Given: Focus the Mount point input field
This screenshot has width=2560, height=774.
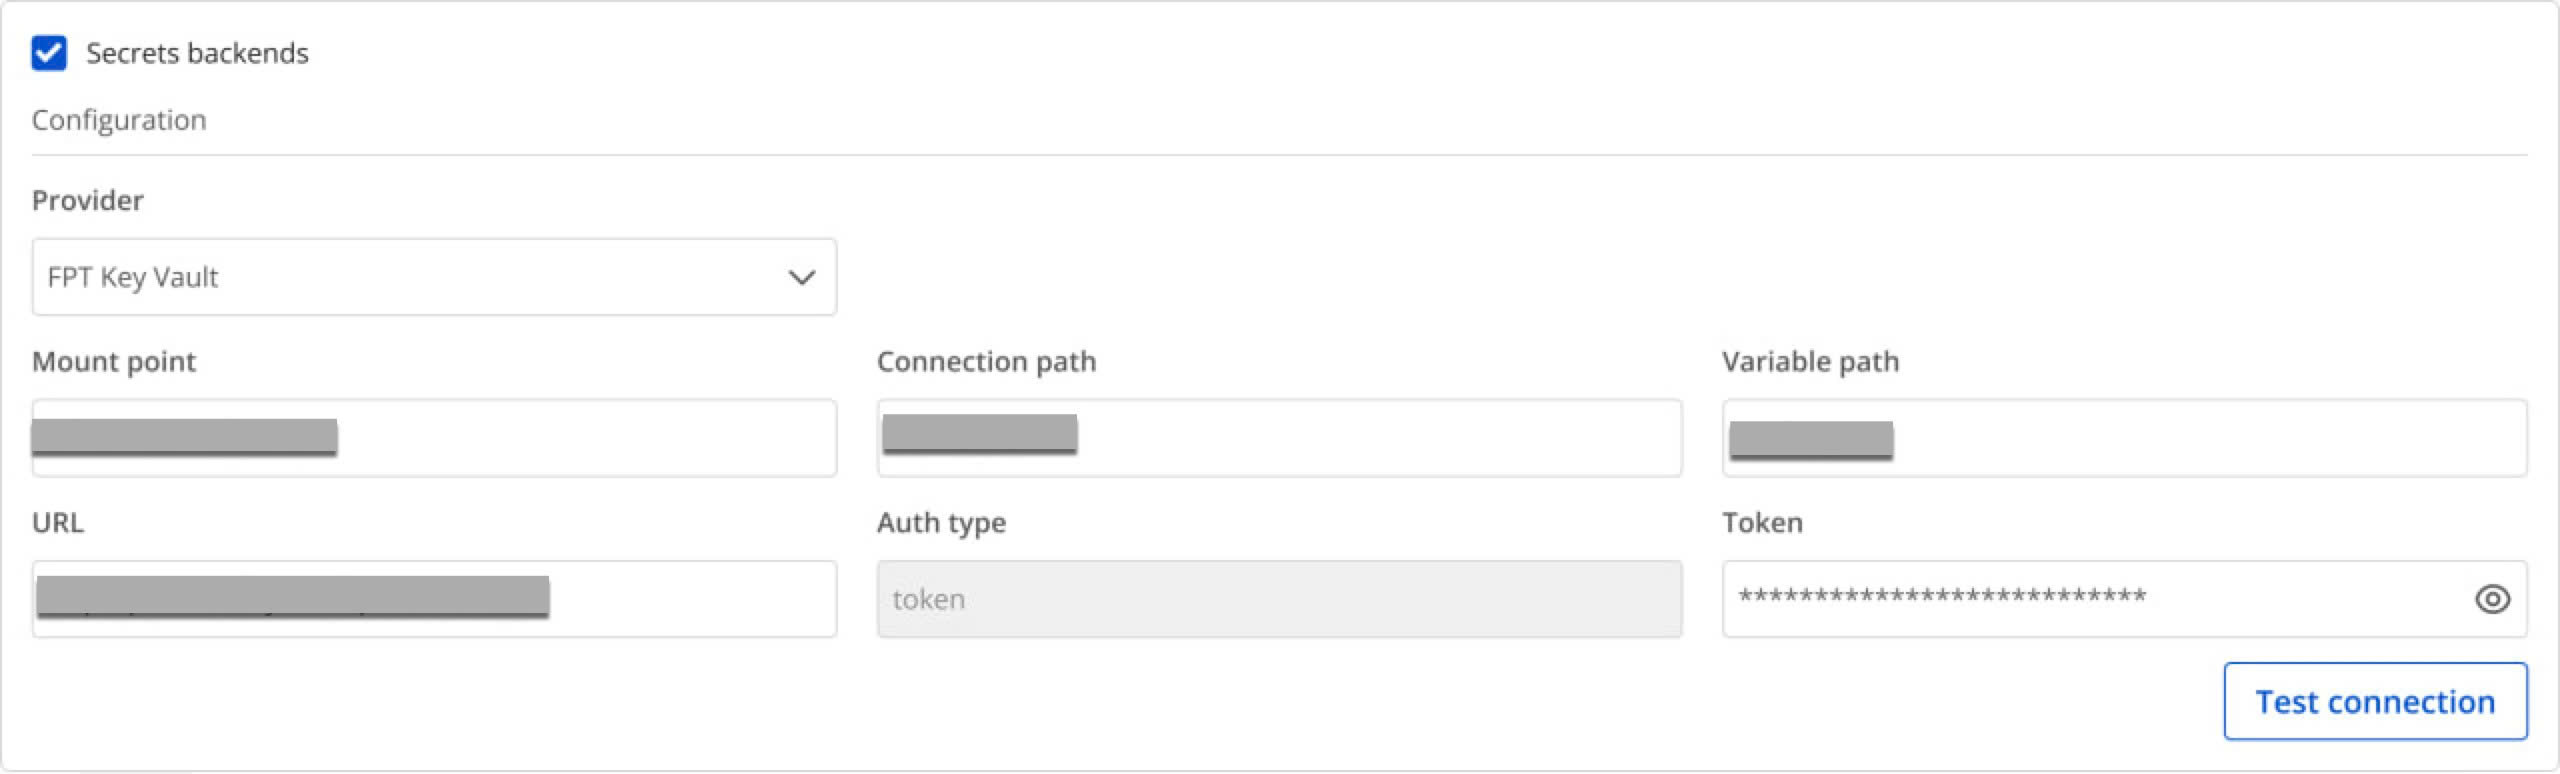Looking at the screenshot, I should [434, 438].
